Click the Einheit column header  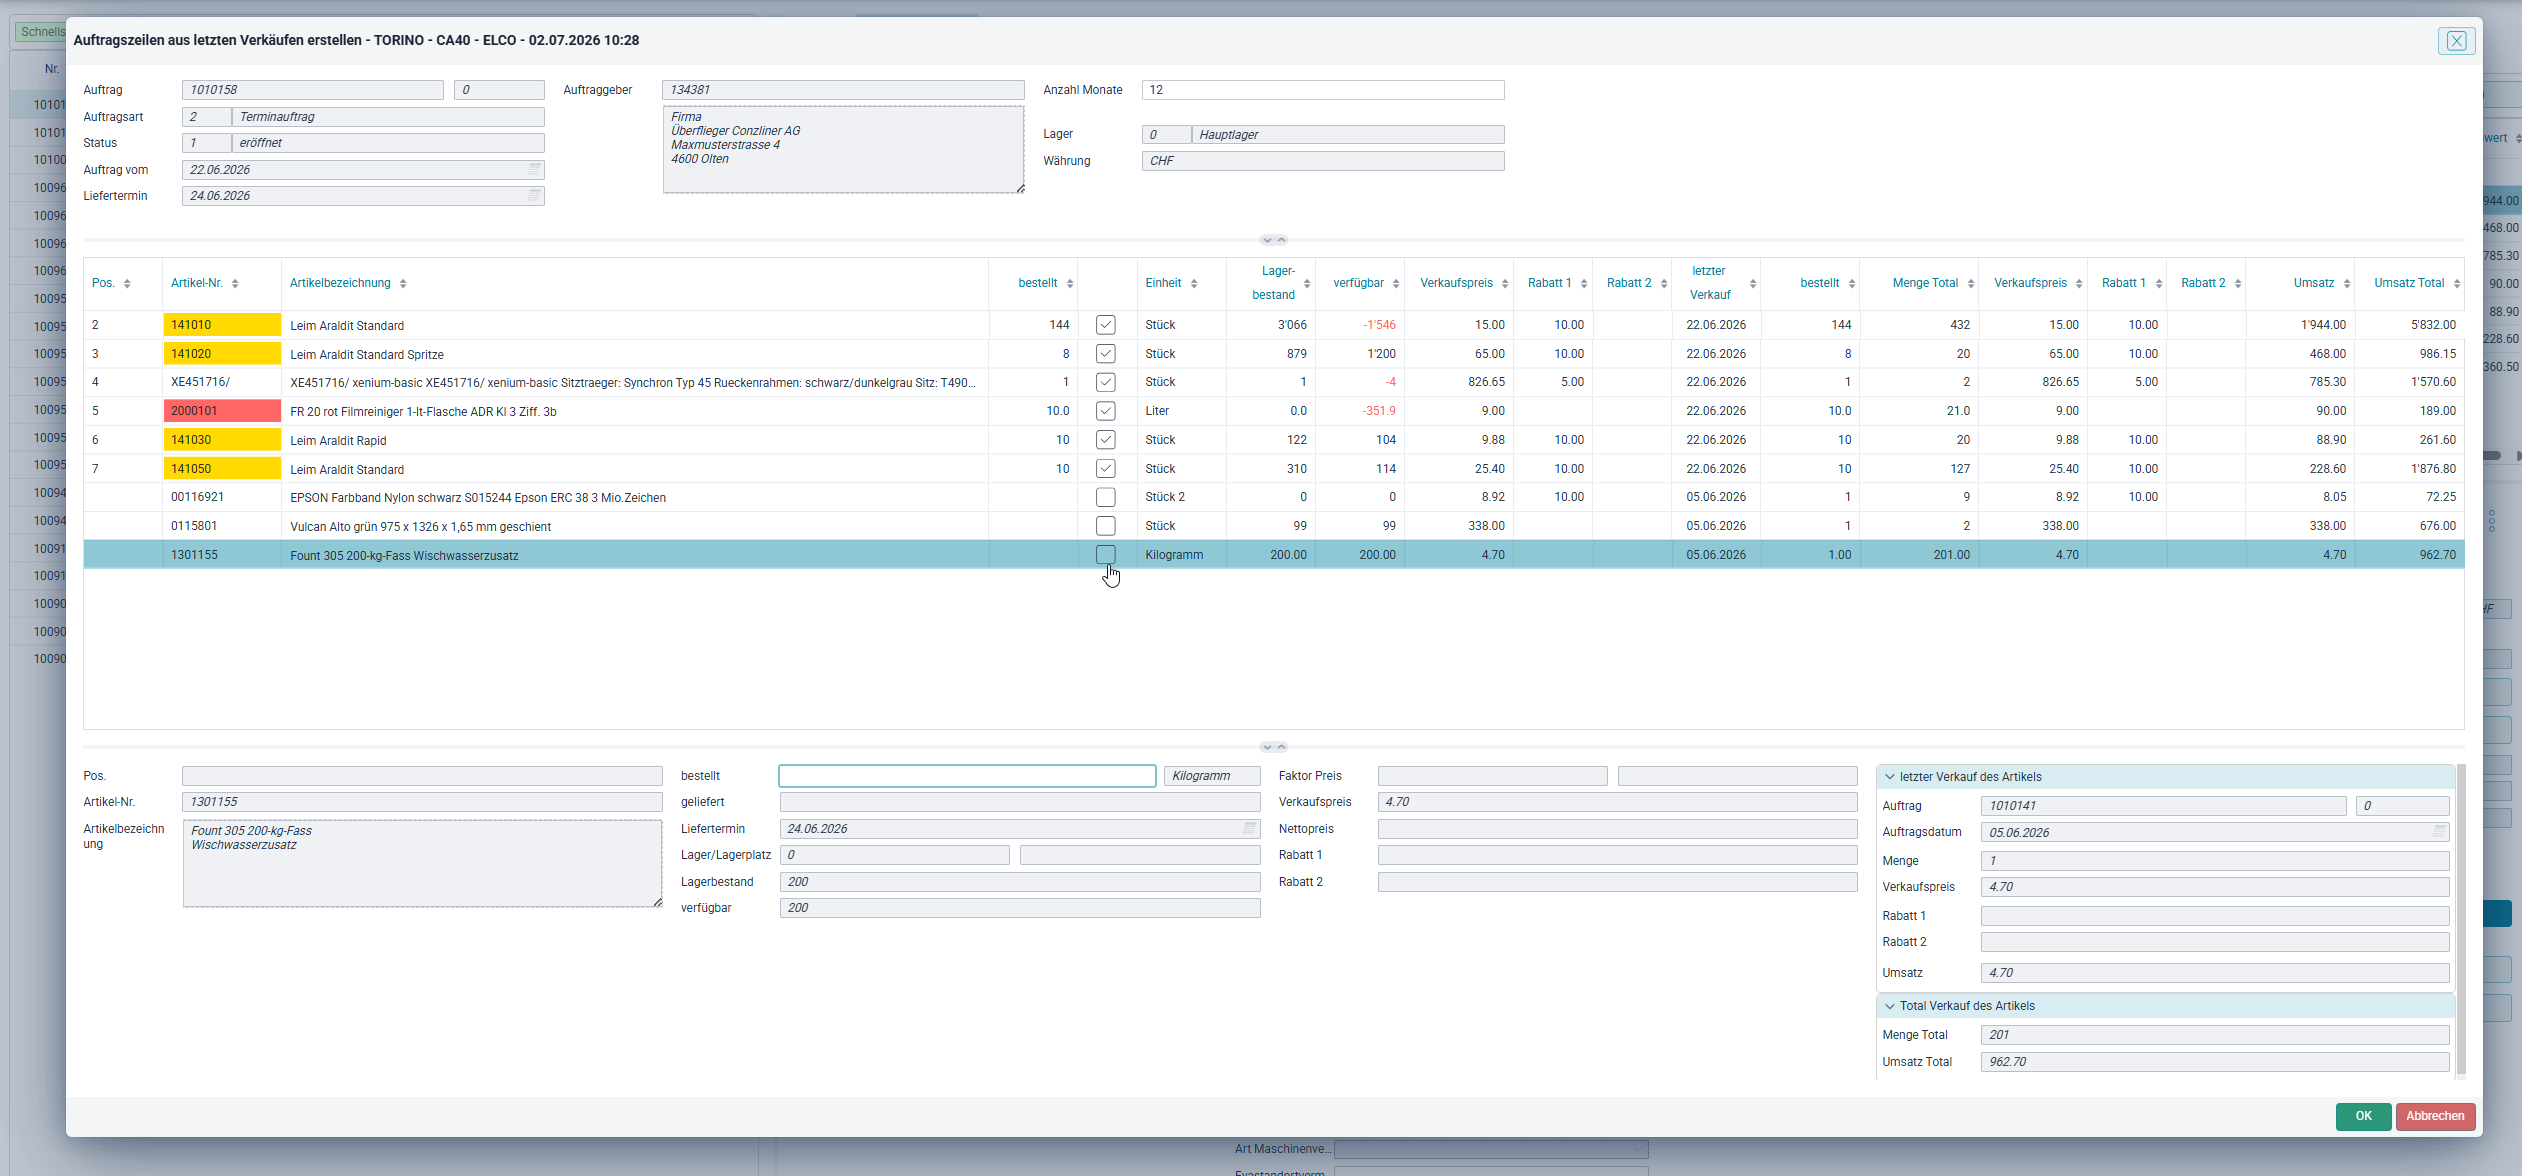click(1163, 283)
